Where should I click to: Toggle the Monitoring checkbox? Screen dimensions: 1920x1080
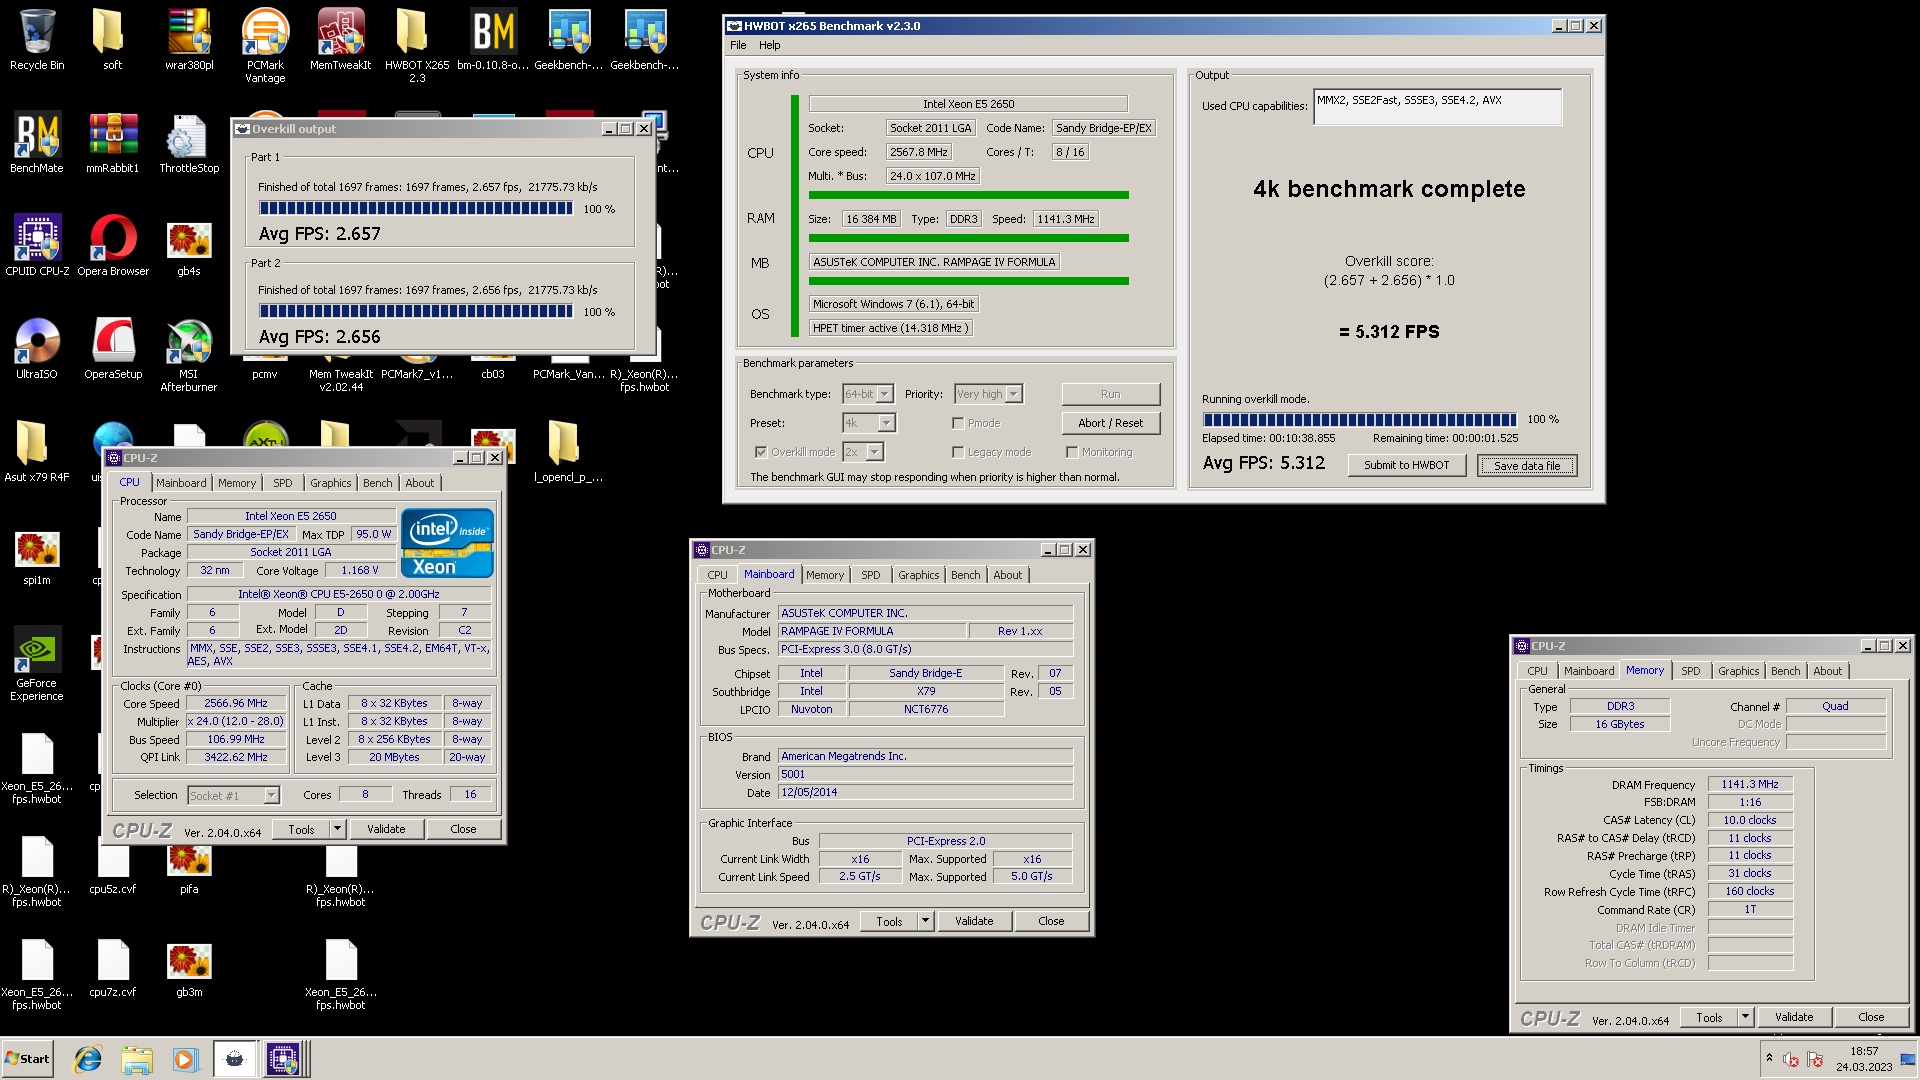click(x=1072, y=452)
